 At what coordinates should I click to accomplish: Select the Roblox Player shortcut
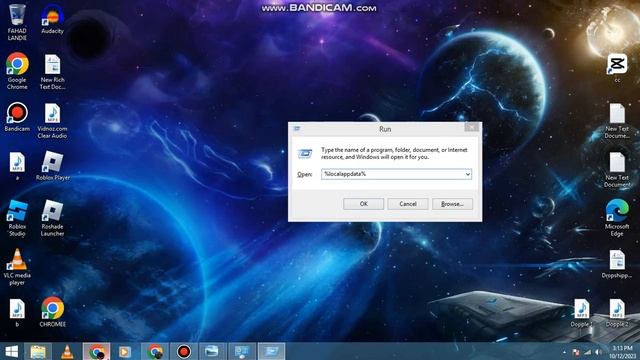[53, 166]
